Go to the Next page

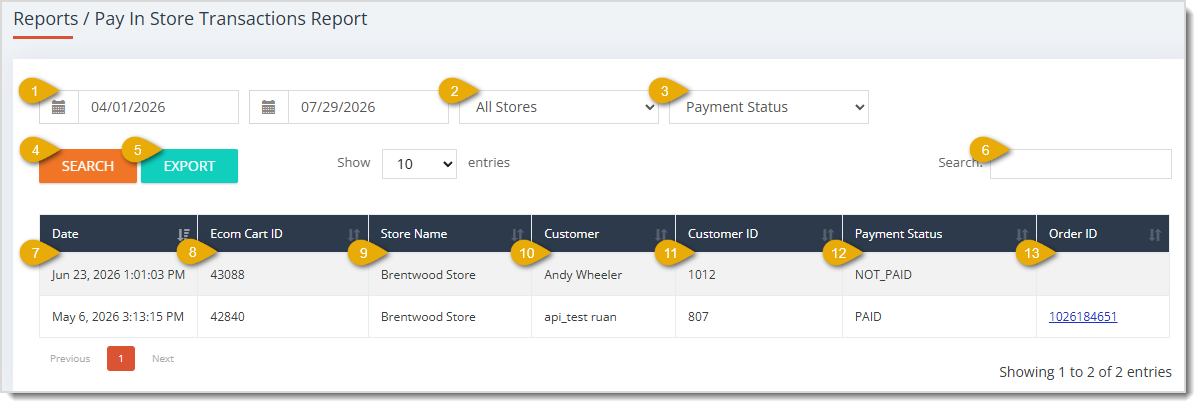click(163, 358)
